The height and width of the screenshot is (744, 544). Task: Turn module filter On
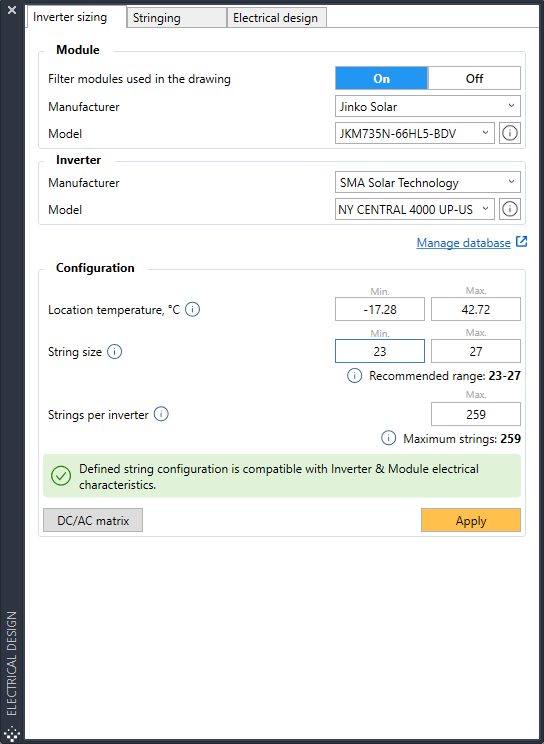(x=381, y=78)
